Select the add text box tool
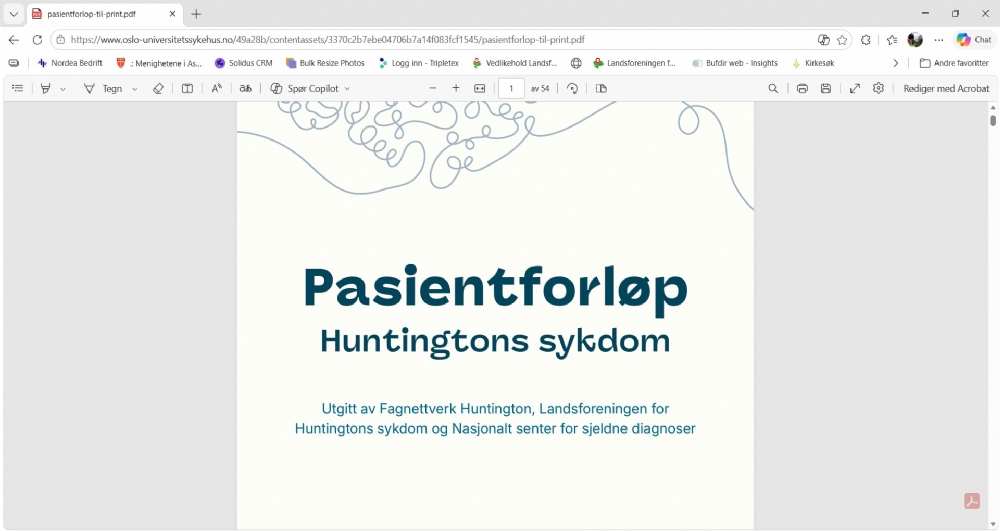Screen dimensions: 1000x531 pos(188,89)
